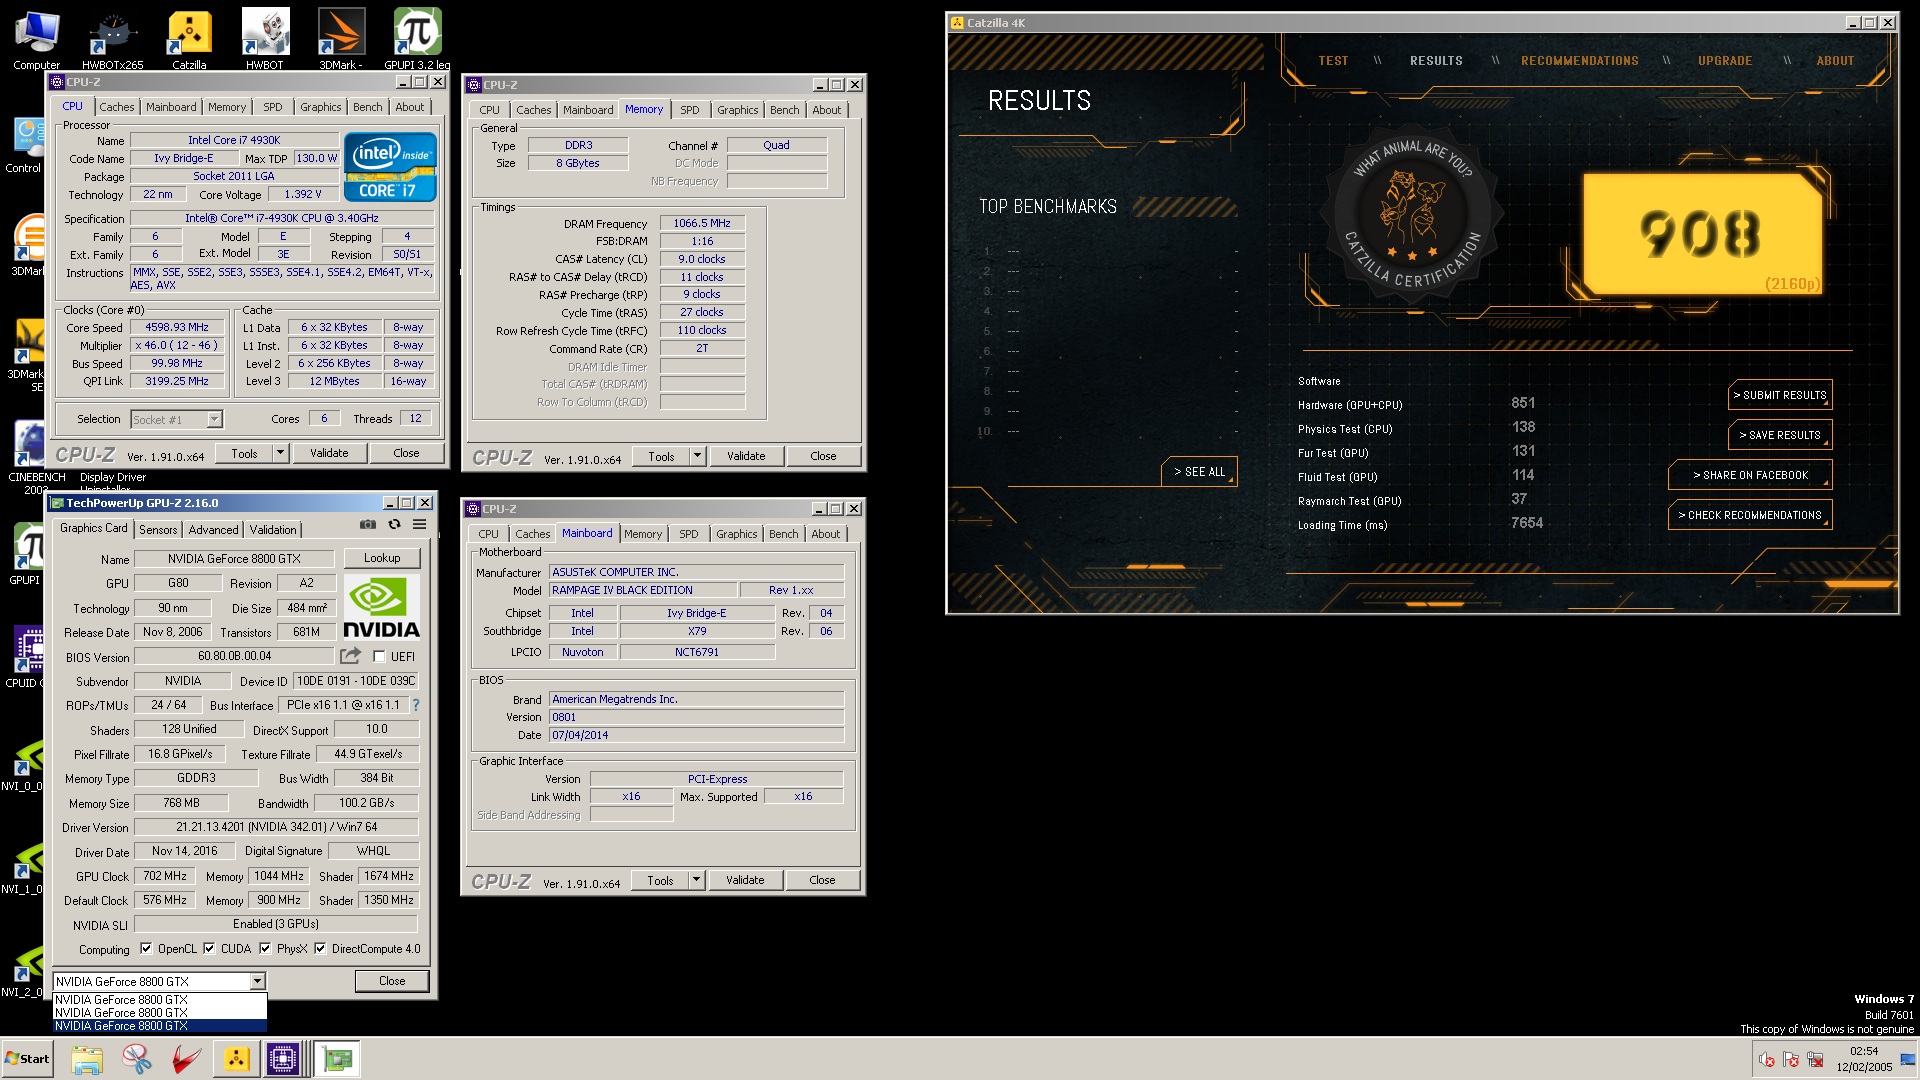Click SUBMIT RESULTS in Catzilla
The image size is (1920, 1080).
click(x=1780, y=395)
